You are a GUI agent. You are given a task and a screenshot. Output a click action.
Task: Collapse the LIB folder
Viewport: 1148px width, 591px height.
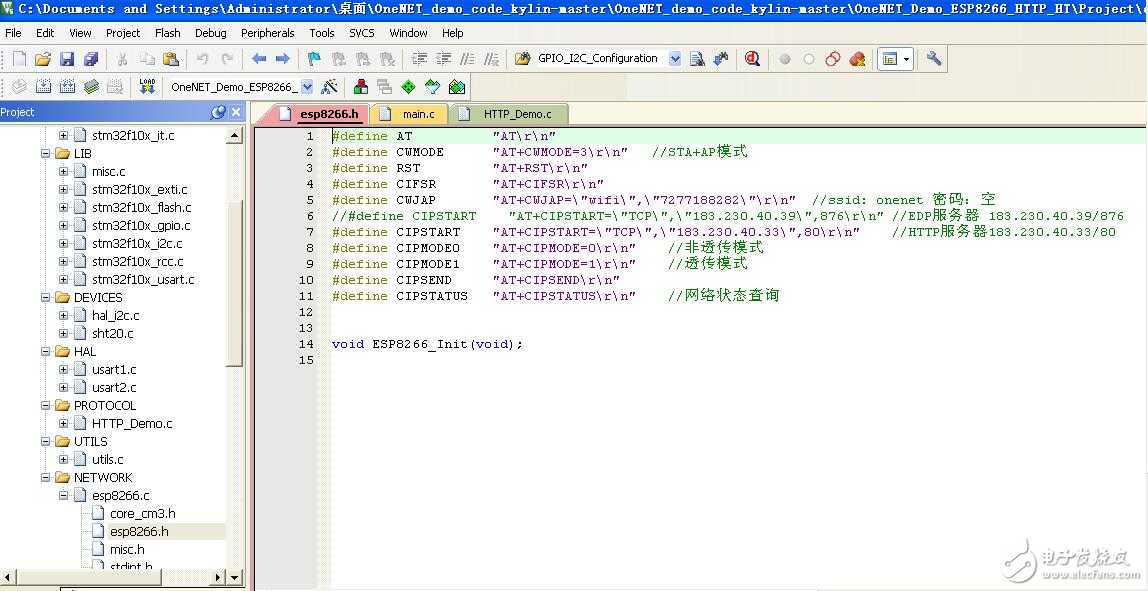tap(46, 154)
